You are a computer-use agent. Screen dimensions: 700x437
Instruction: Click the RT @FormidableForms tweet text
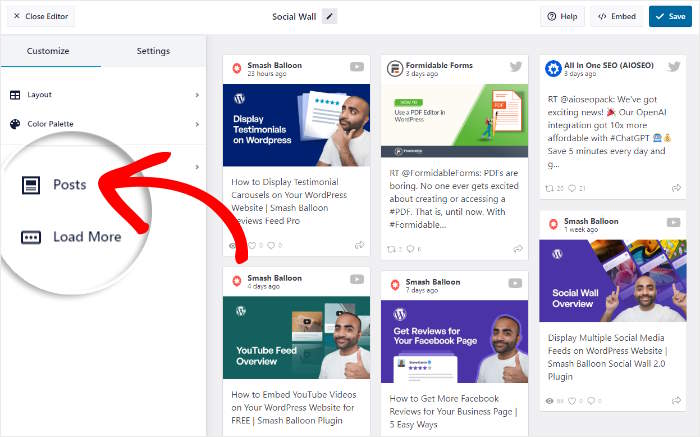coord(454,199)
